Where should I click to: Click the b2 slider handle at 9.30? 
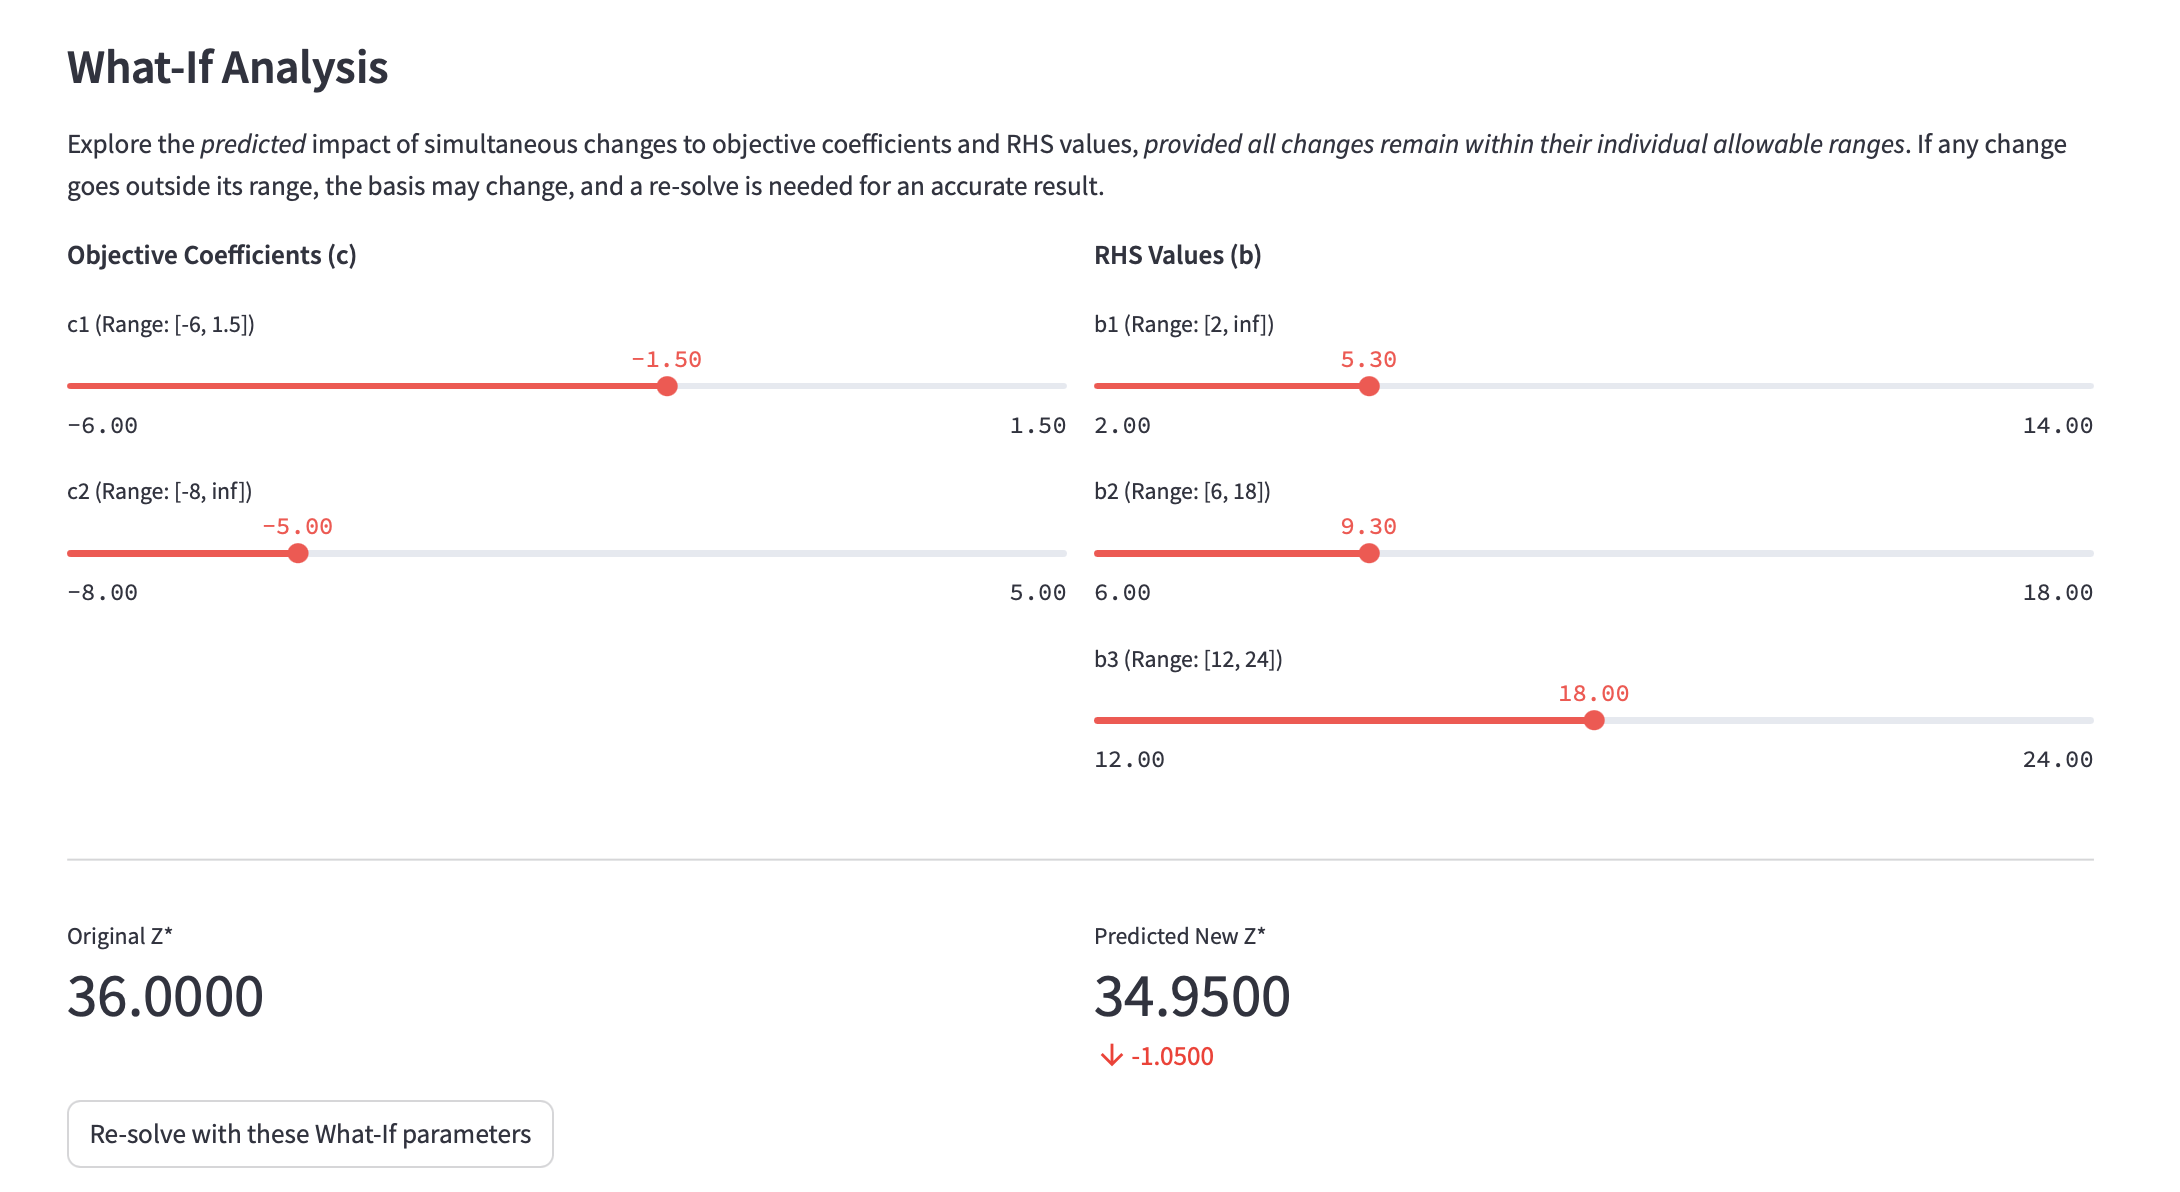1369,553
